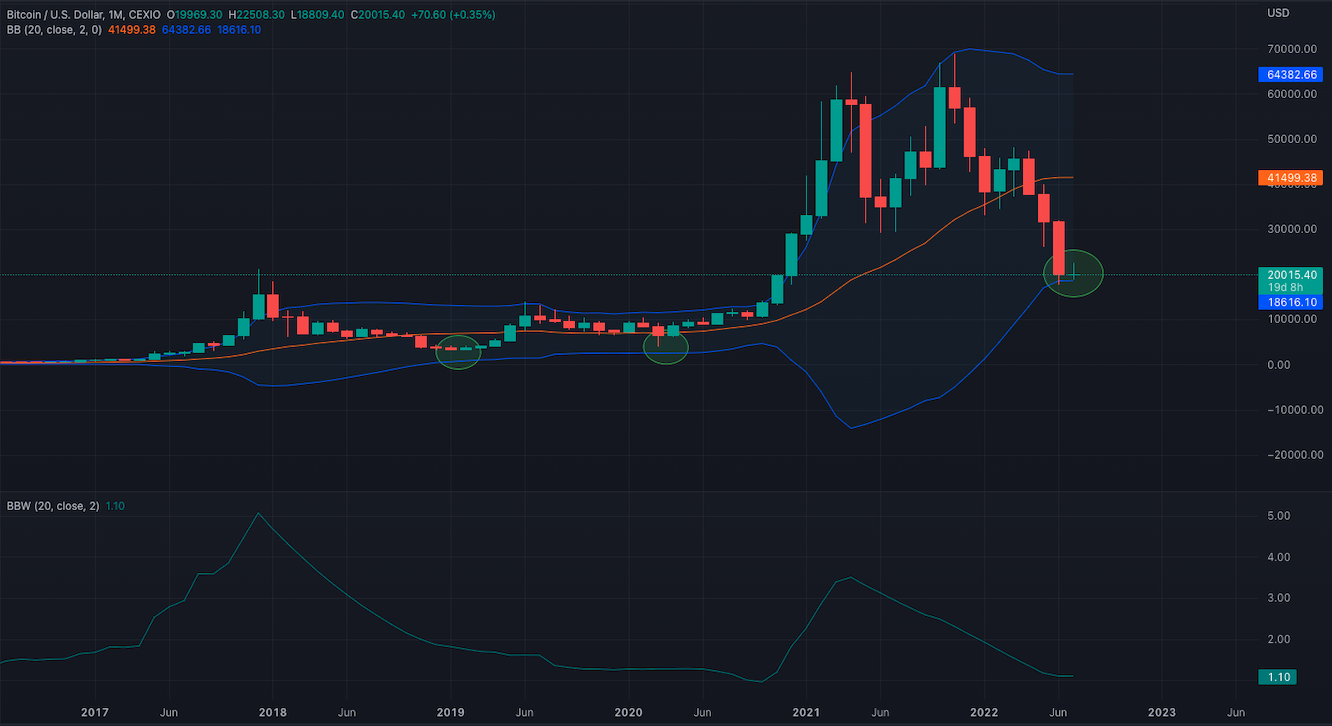
Task: Click the 5.00 label on BBW scale
Action: coord(1277,516)
